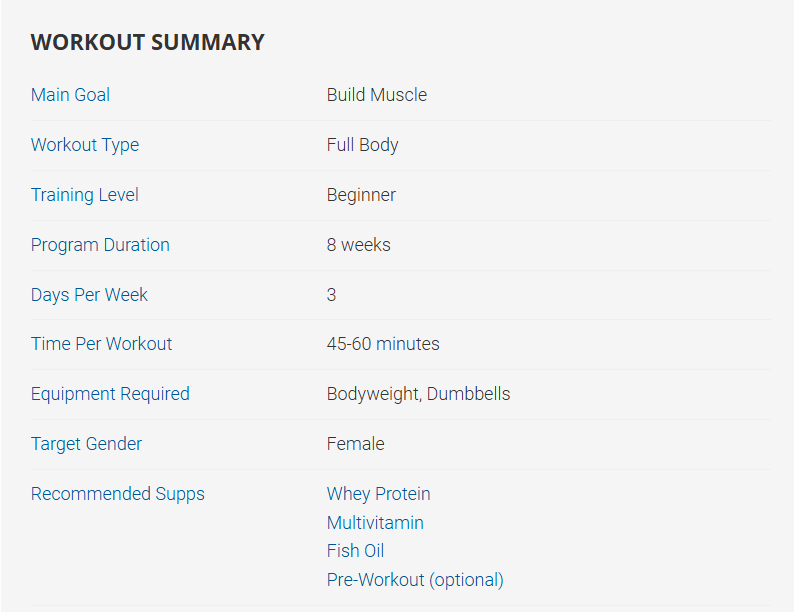
Task: Click the Beginner training level value
Action: coord(361,195)
